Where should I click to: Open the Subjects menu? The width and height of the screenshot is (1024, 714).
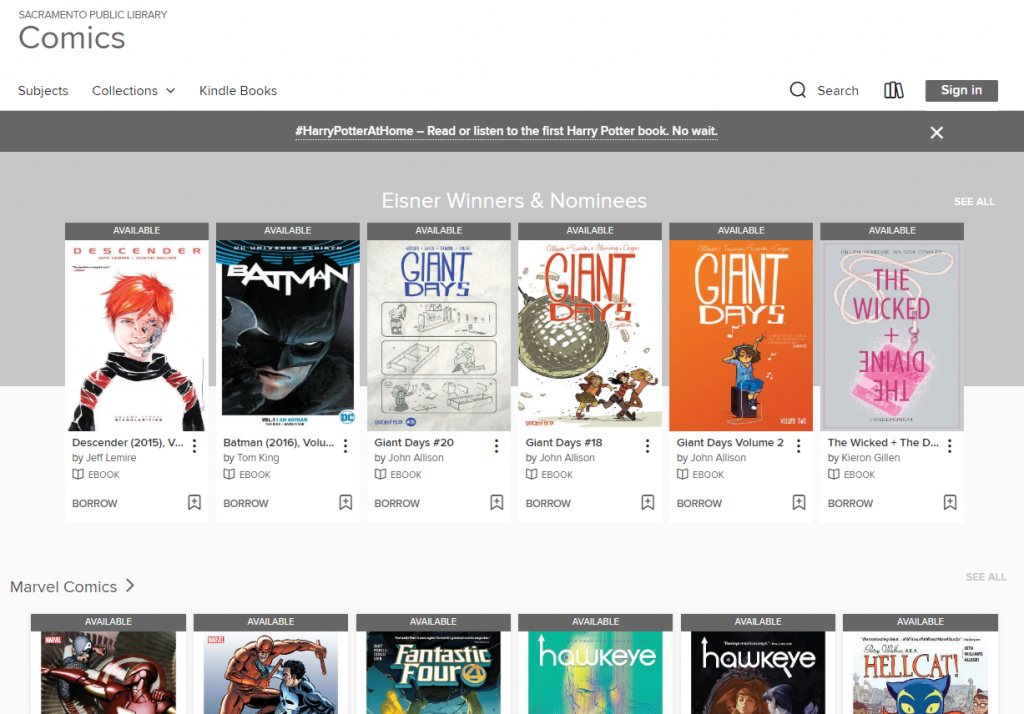click(x=43, y=91)
